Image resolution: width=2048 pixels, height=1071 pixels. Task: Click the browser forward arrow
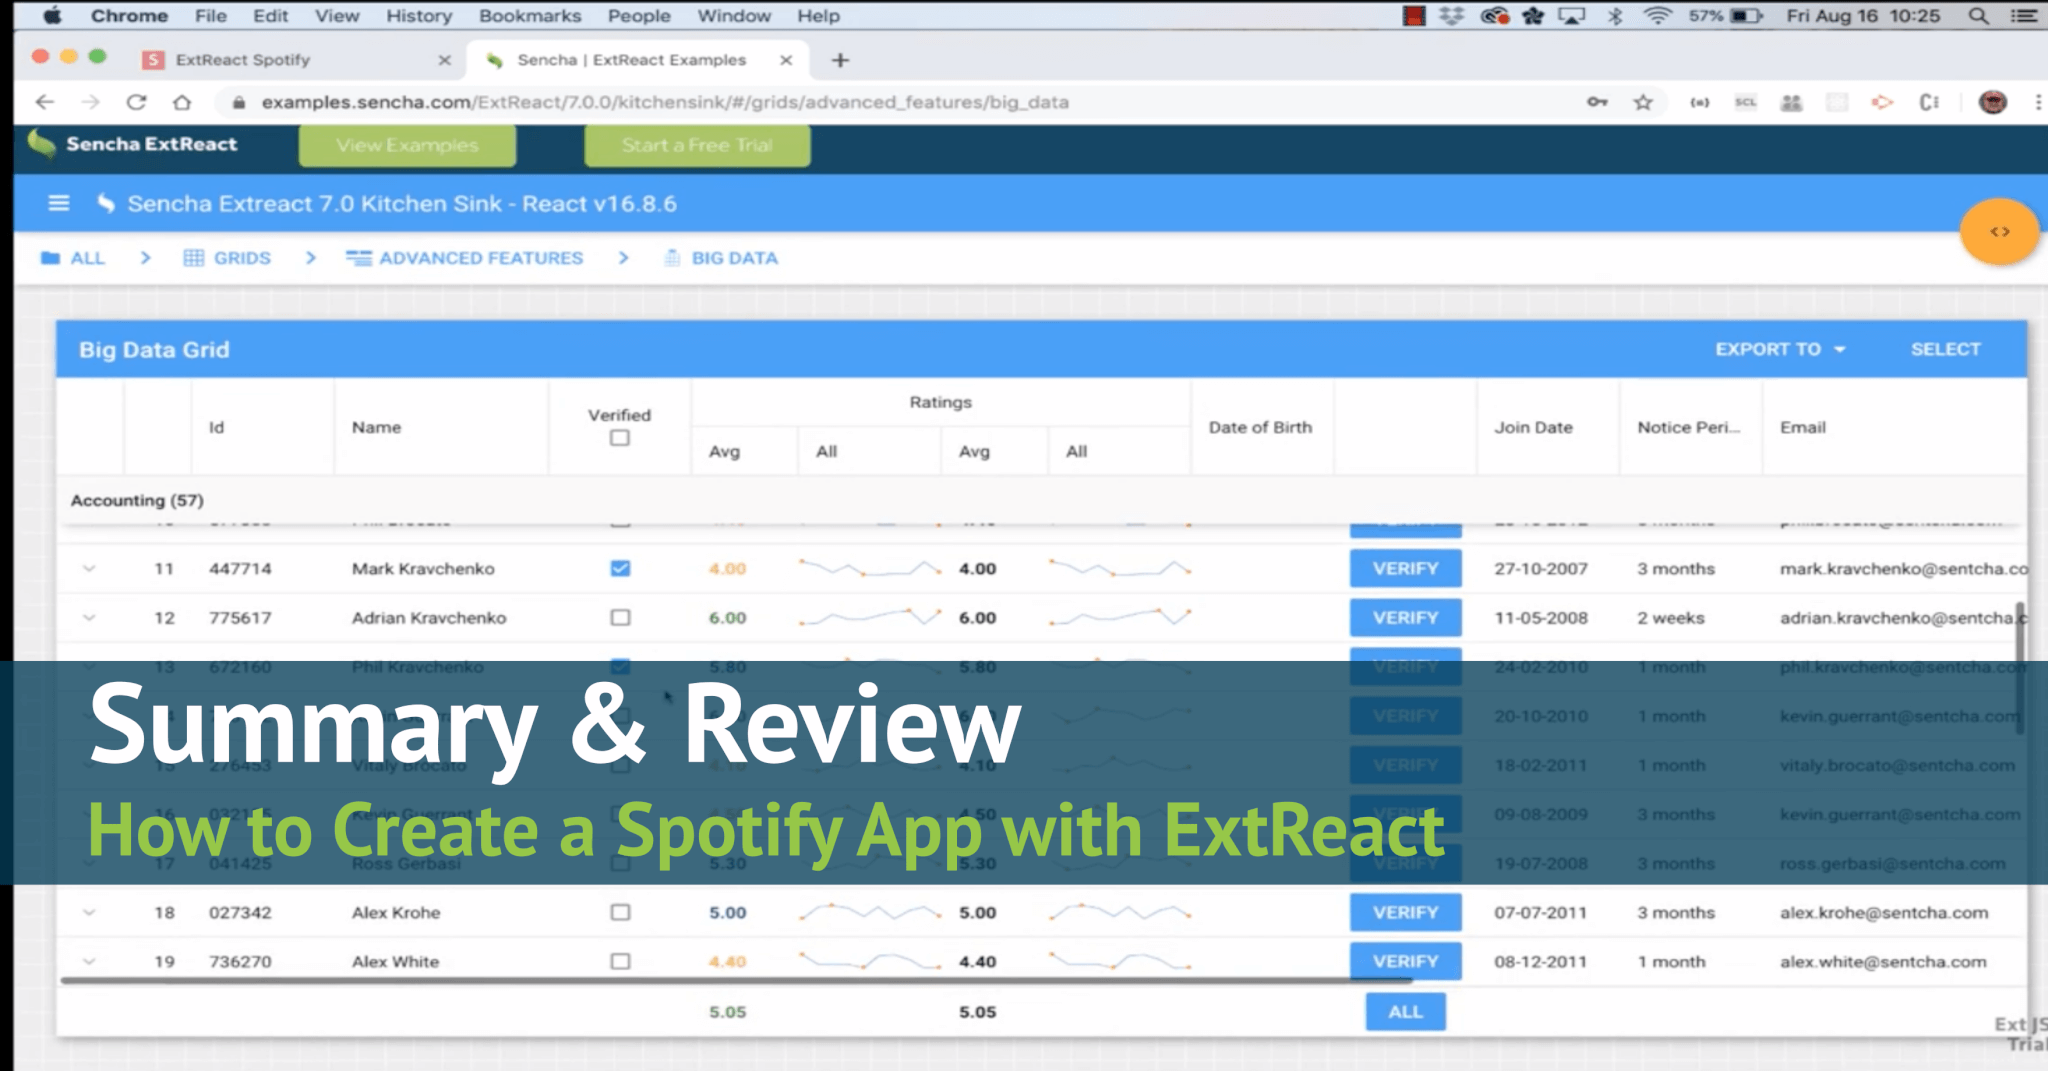[90, 102]
